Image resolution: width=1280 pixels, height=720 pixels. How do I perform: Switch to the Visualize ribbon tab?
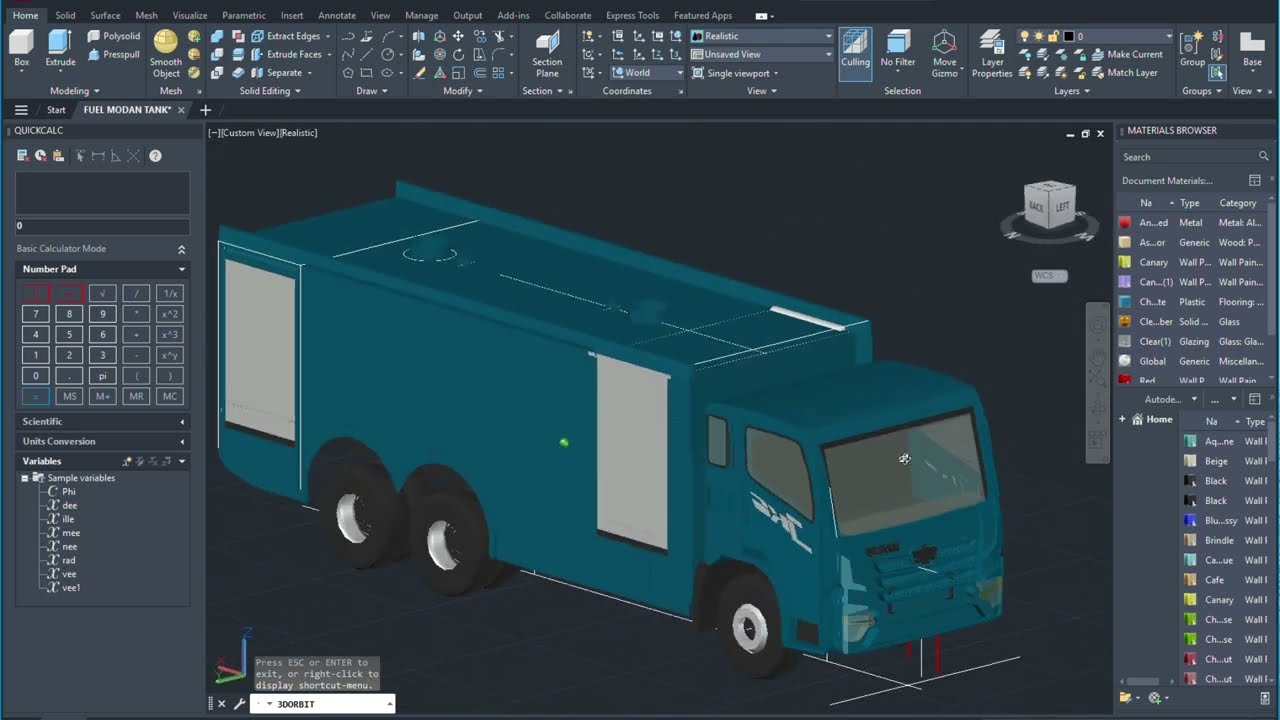pos(189,15)
